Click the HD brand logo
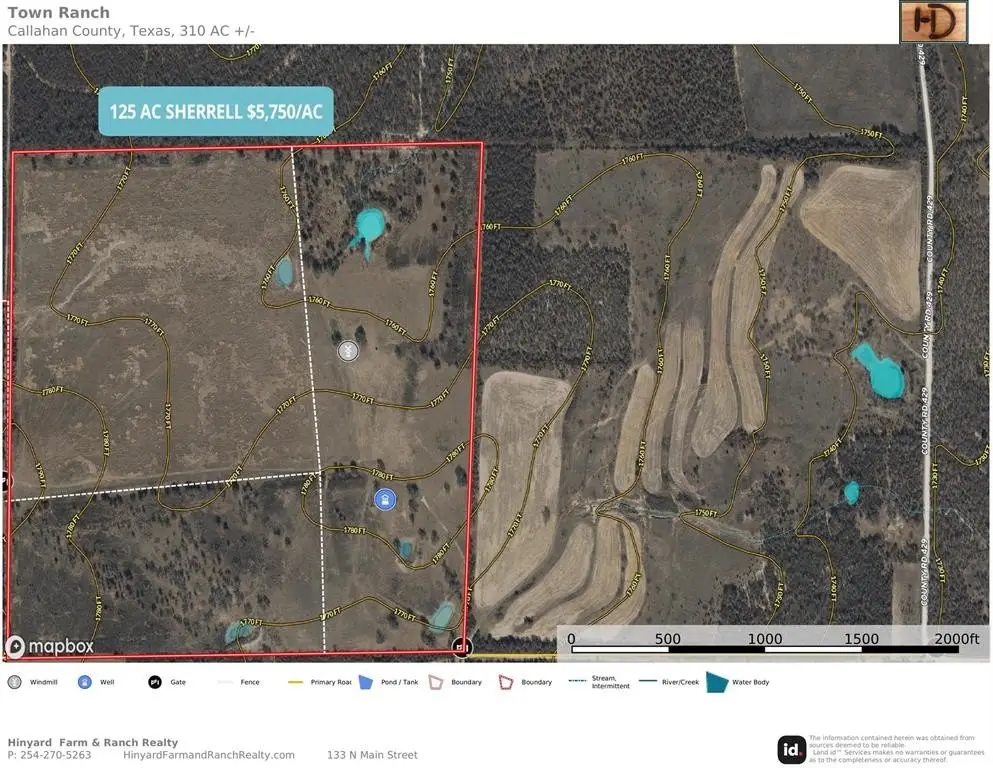This screenshot has height=768, width=993. point(933,21)
